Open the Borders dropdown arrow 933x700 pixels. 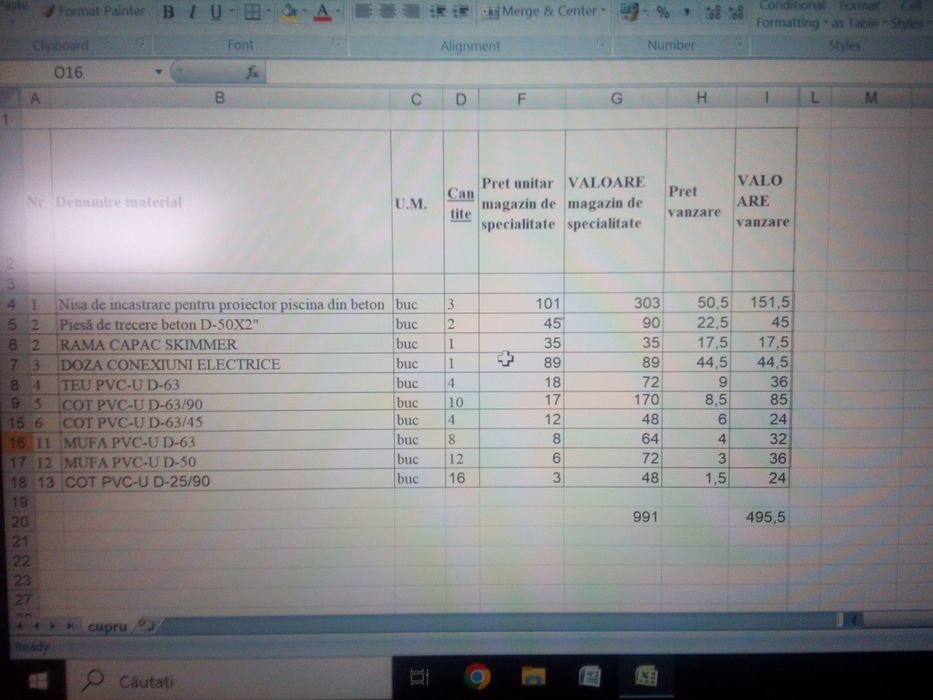(x=269, y=11)
